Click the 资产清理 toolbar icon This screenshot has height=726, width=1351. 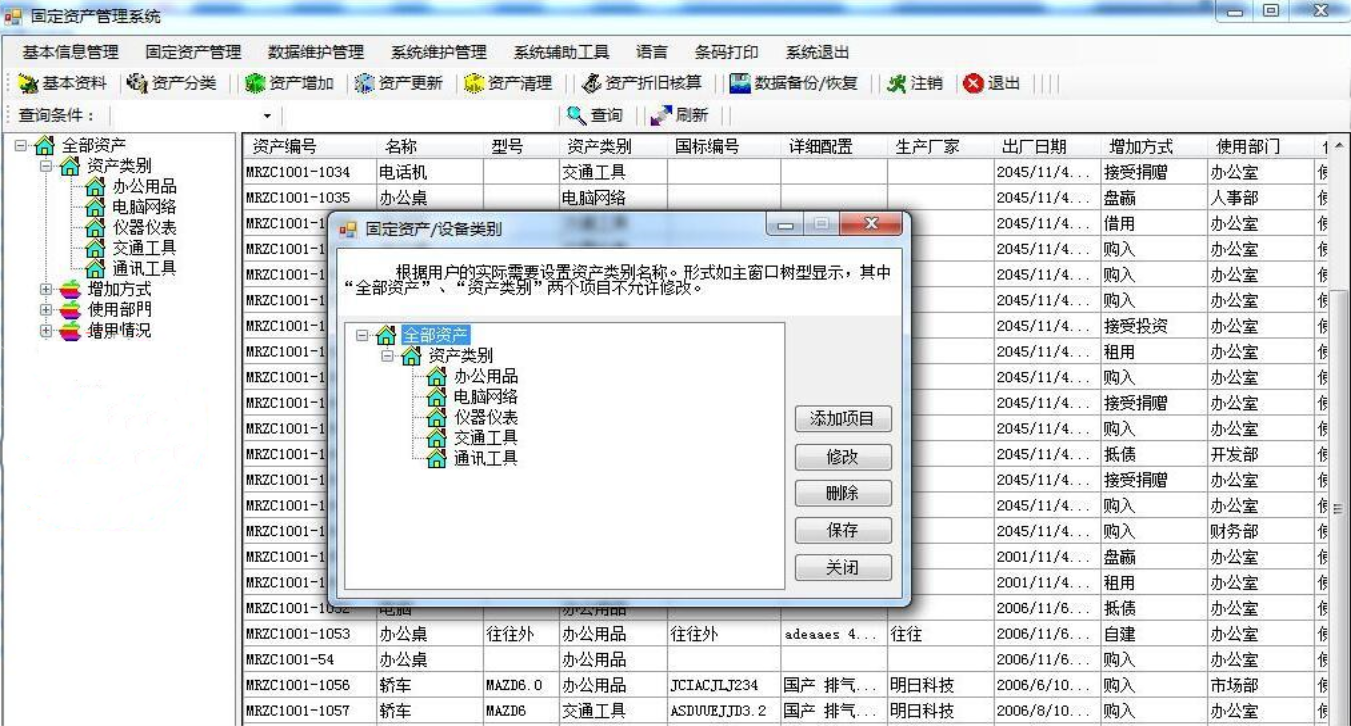(509, 84)
